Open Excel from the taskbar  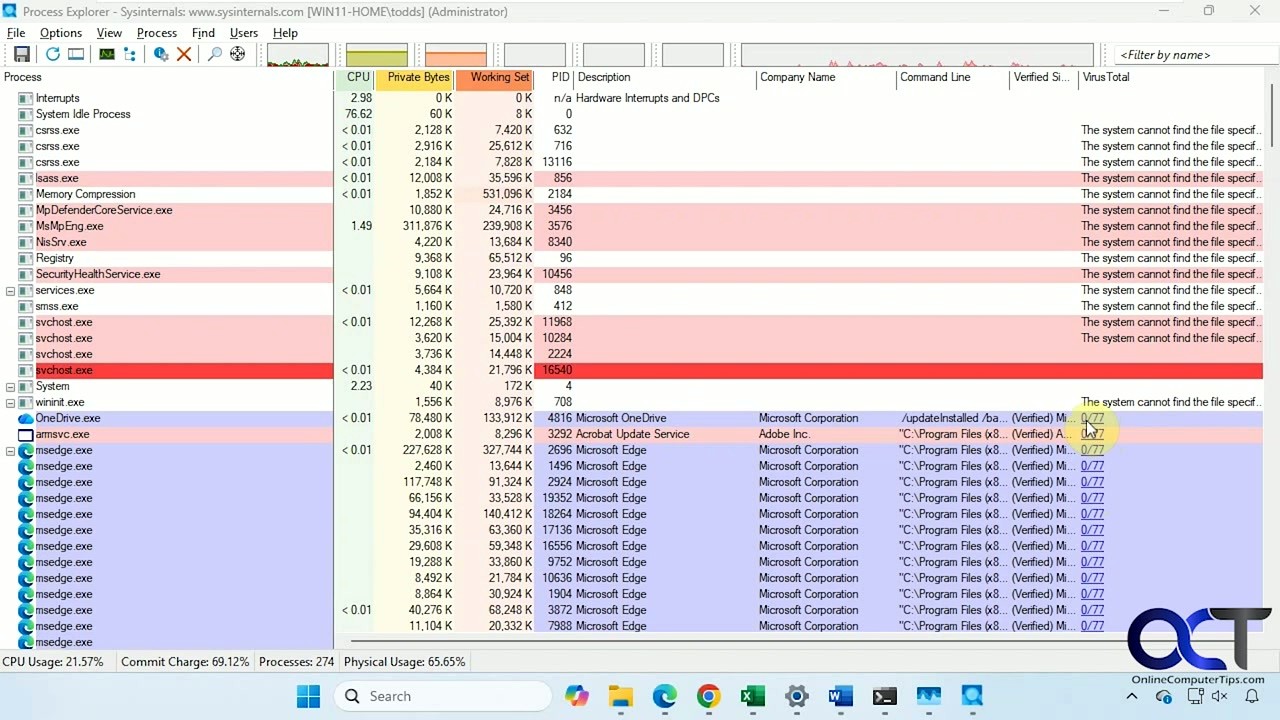pos(752,695)
